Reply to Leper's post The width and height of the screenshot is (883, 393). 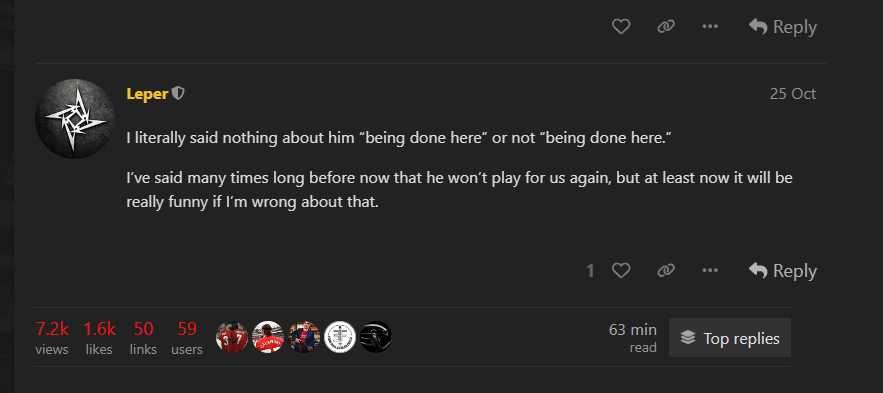pos(783,271)
